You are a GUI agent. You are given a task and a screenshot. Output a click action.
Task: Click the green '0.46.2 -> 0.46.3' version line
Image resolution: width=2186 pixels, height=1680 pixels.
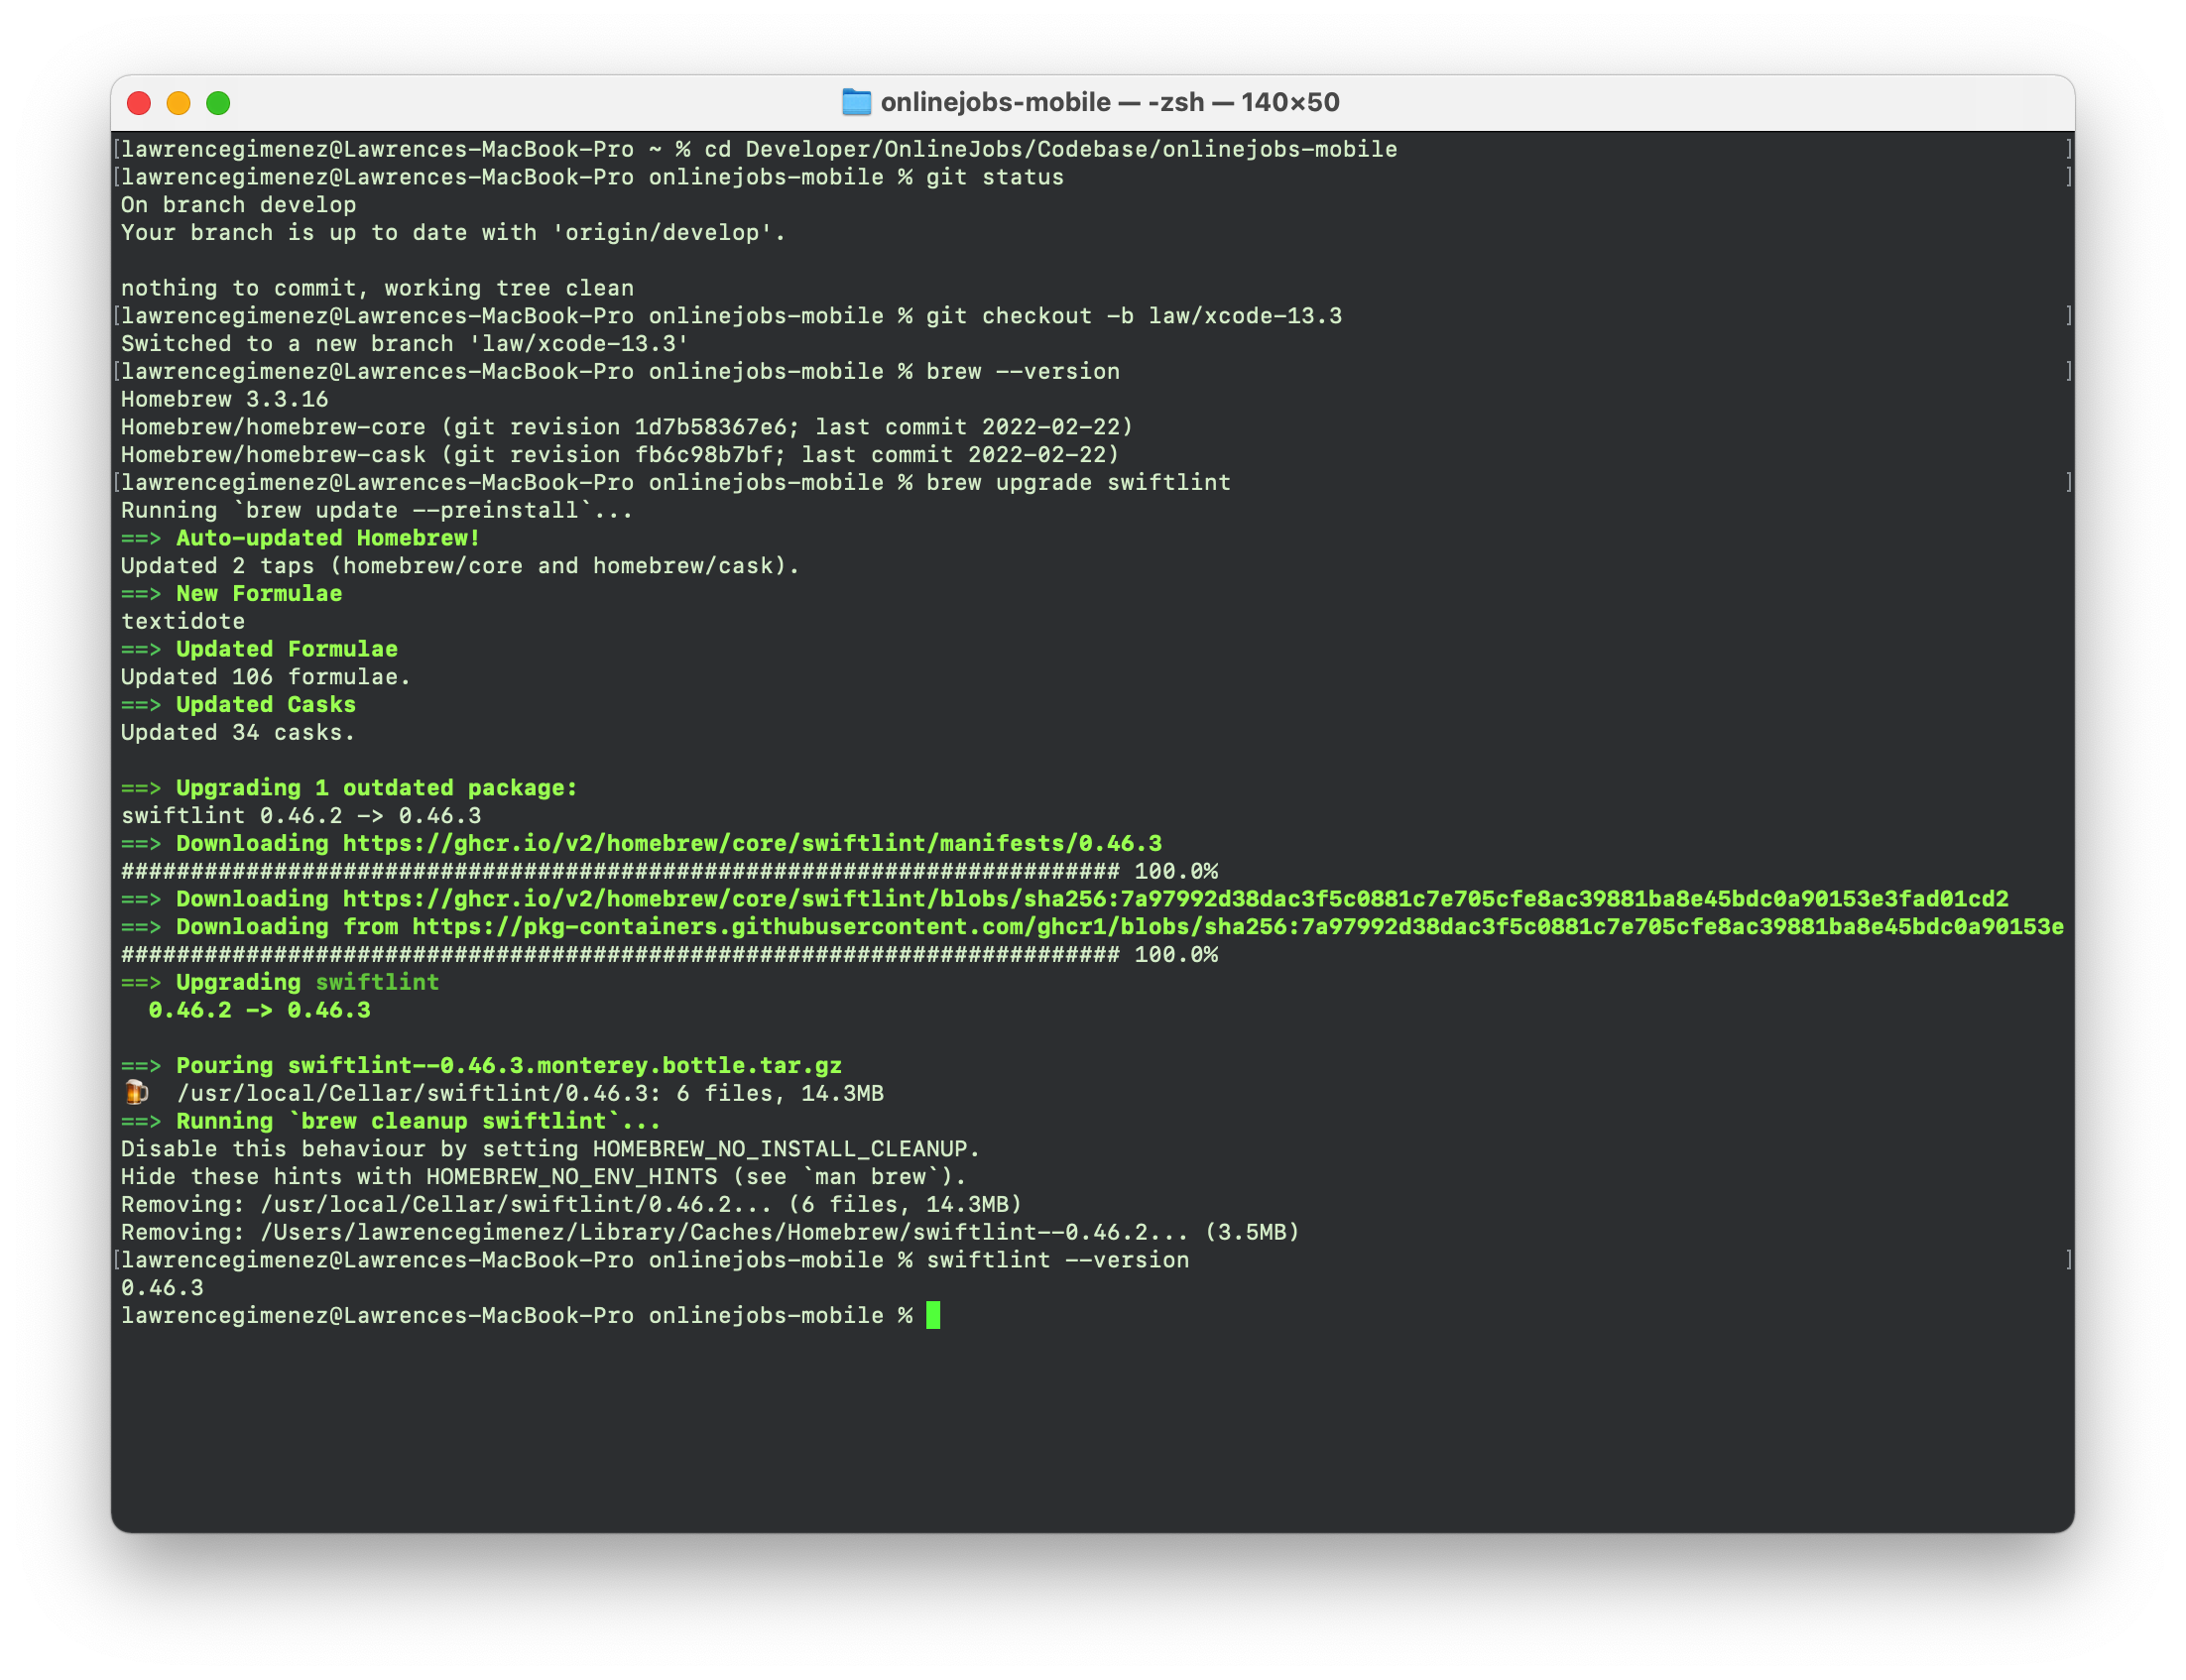pyautogui.click(x=259, y=1010)
